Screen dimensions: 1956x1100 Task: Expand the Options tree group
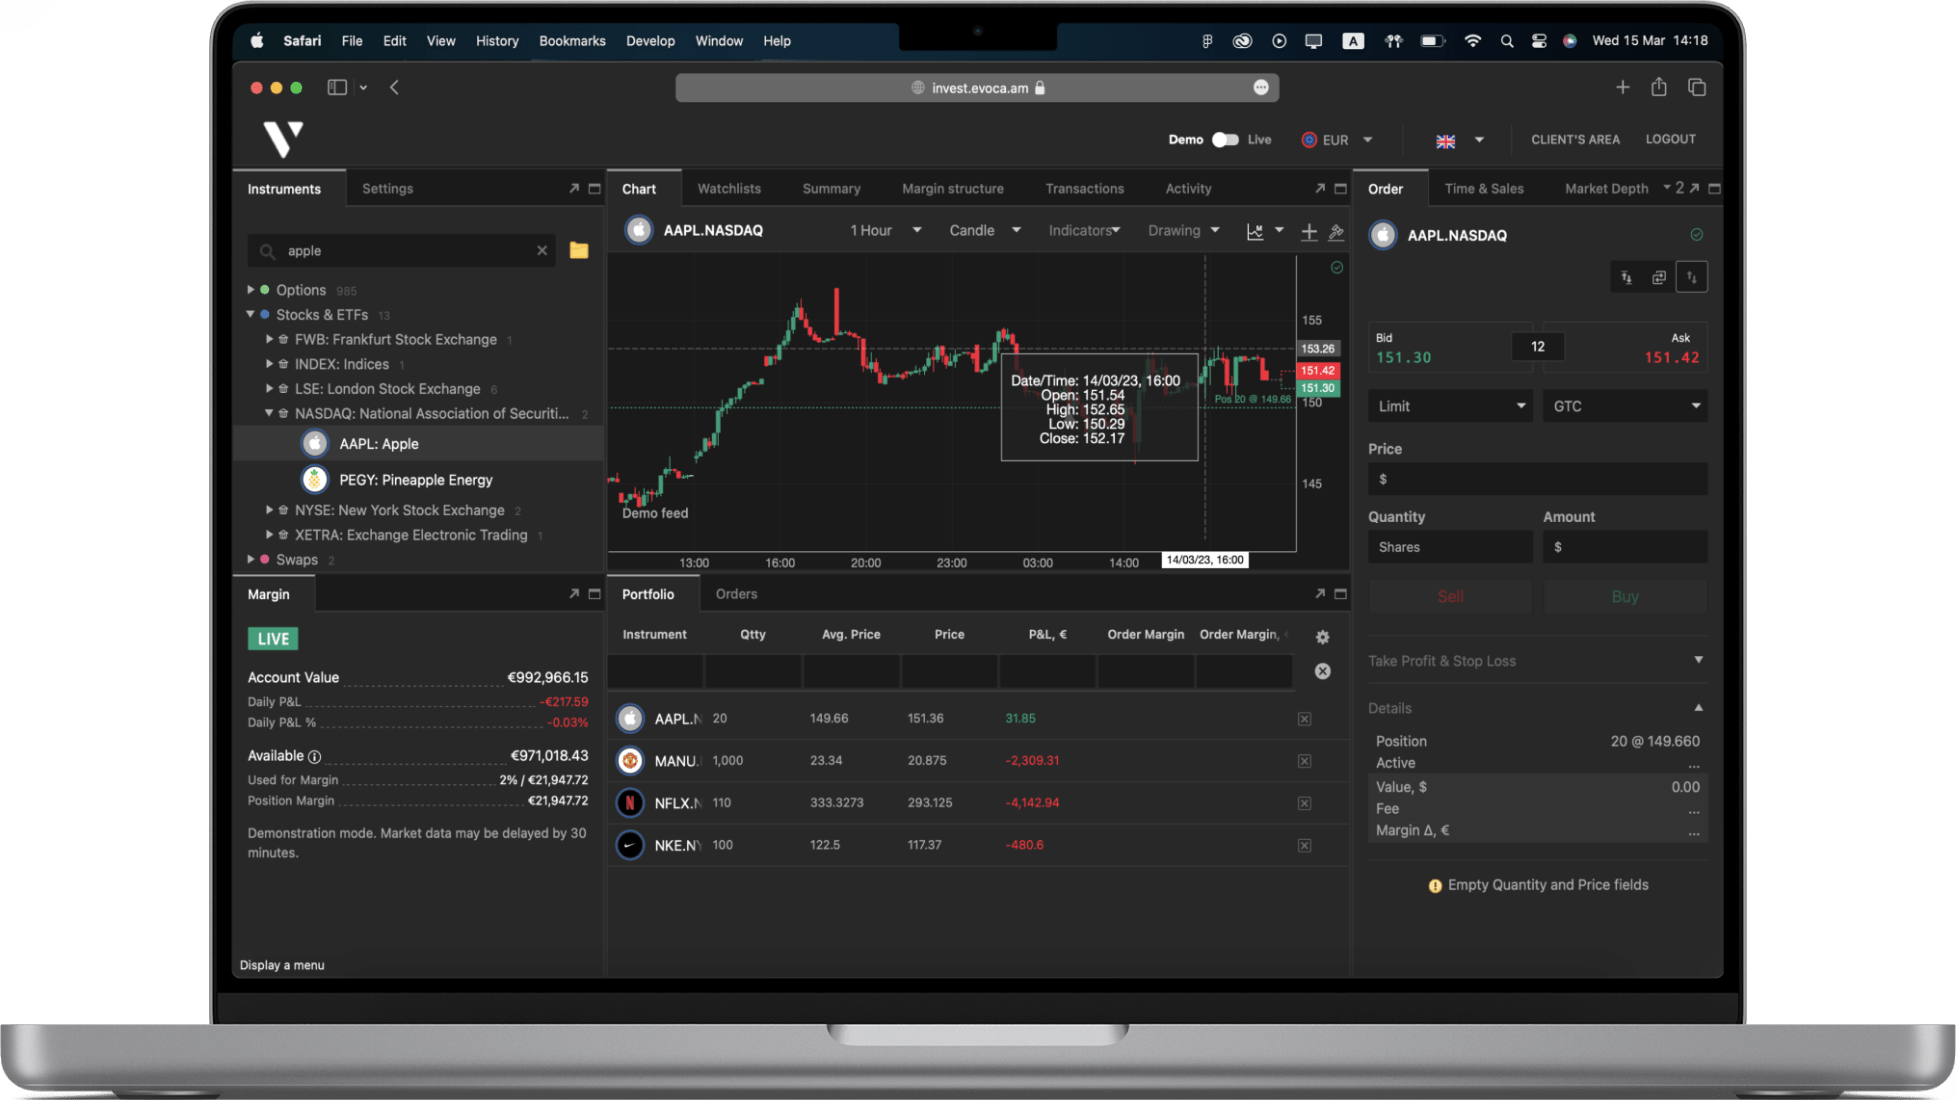251,289
